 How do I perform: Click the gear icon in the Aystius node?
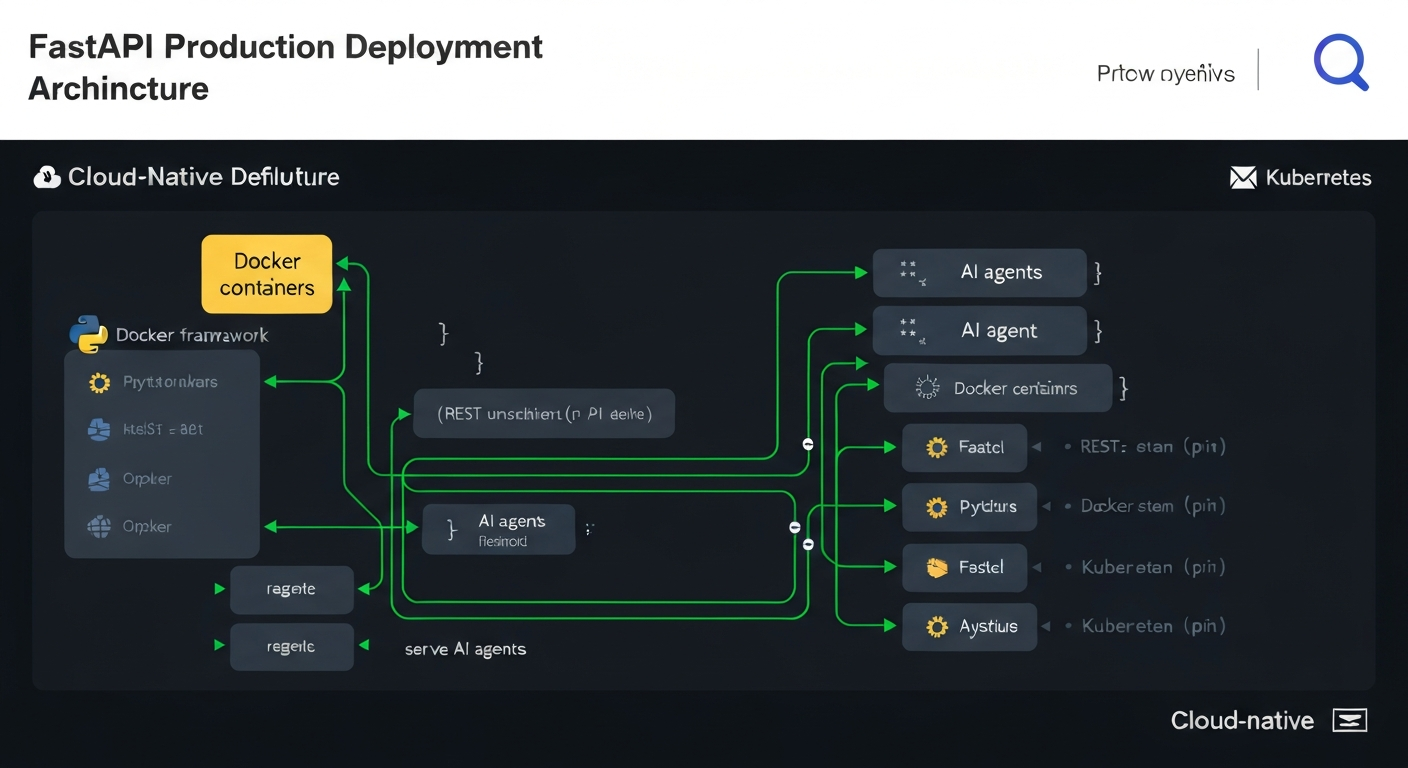pyautogui.click(x=937, y=627)
